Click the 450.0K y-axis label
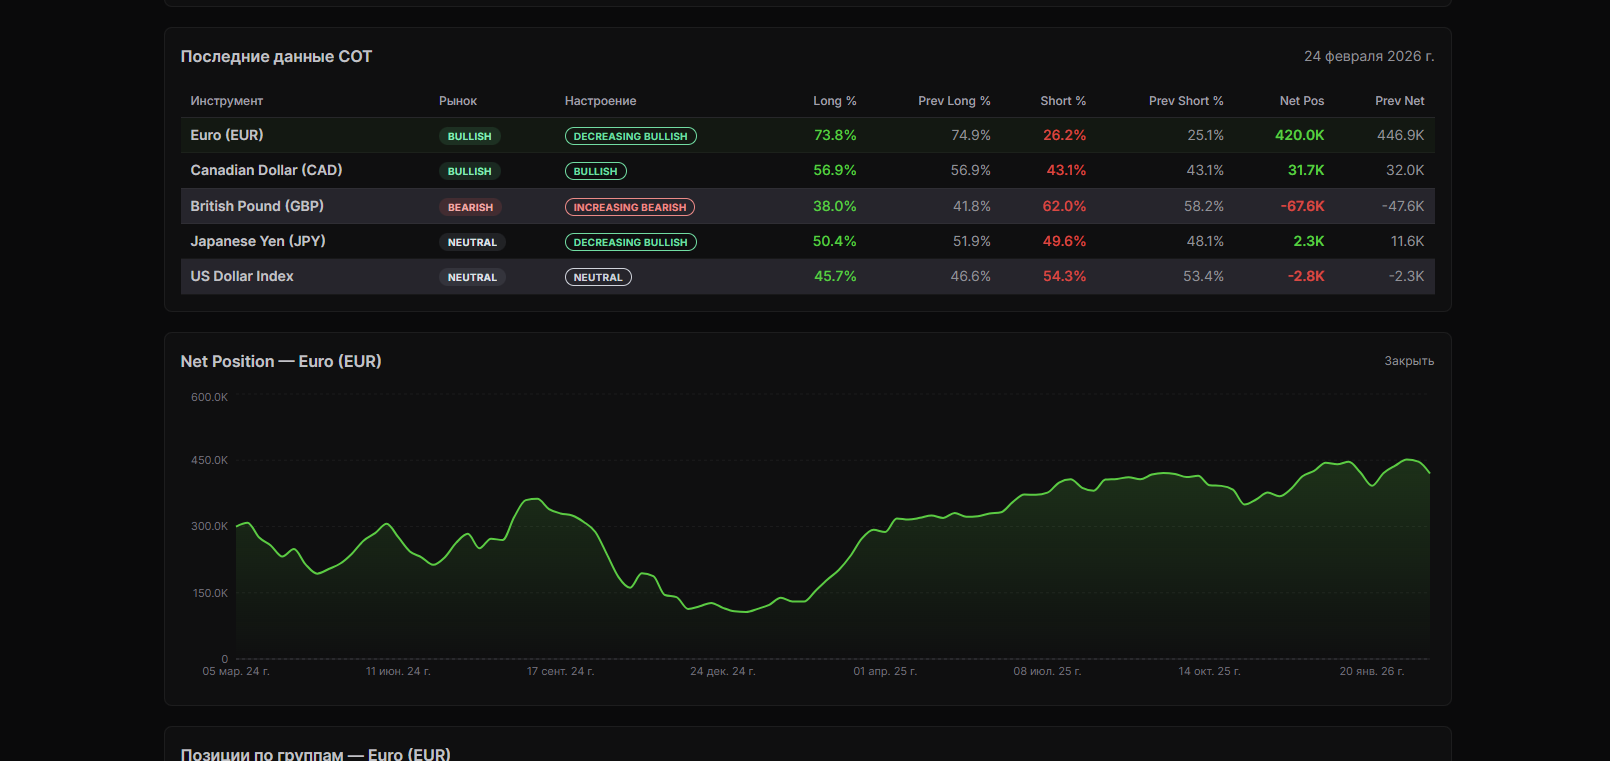Screen dimensions: 1610x761 click(x=210, y=460)
